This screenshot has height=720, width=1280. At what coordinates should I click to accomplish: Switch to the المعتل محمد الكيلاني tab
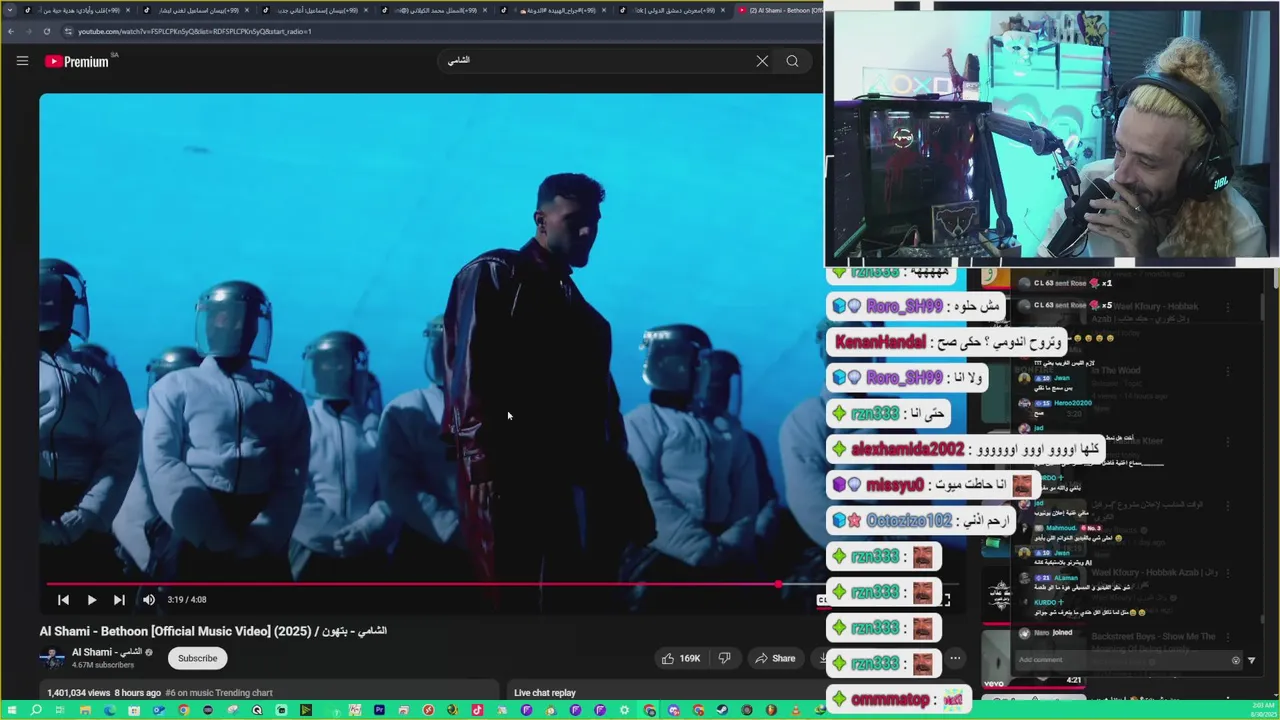pos(433,10)
